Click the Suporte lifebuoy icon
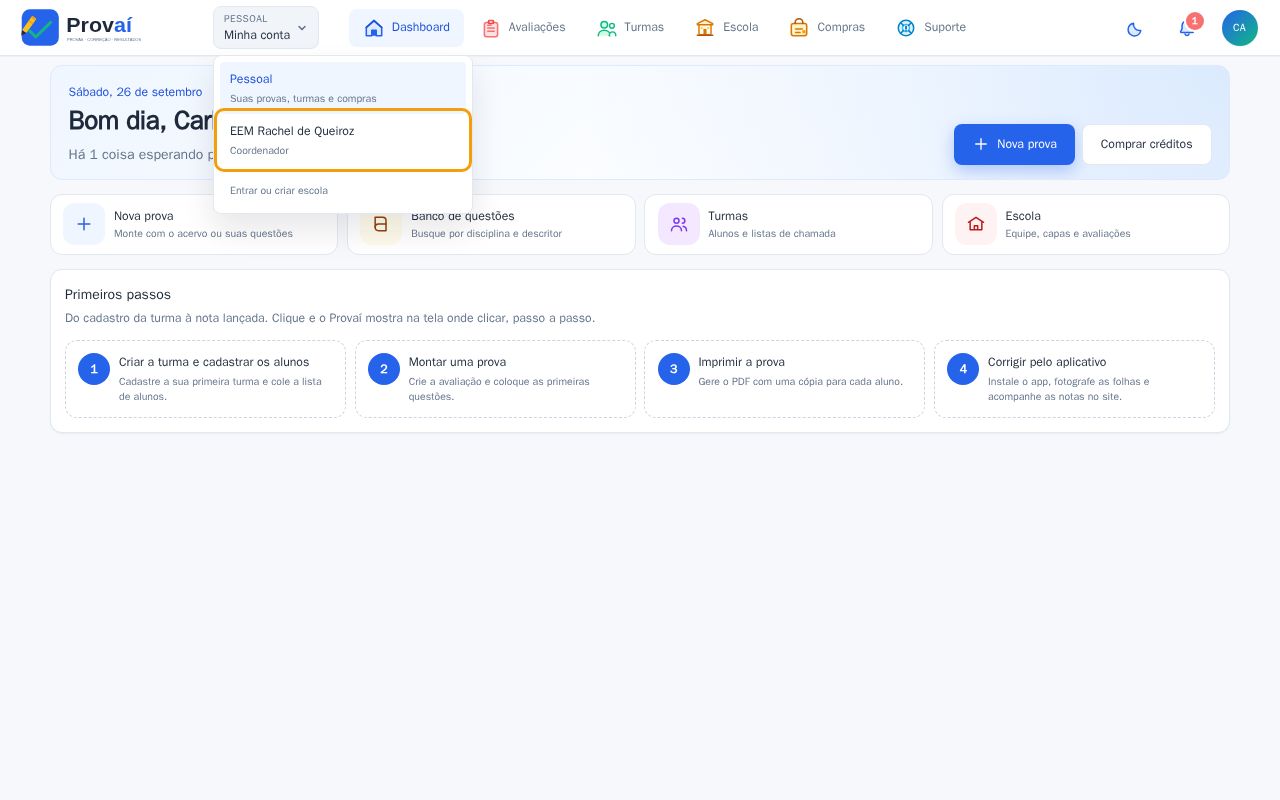 click(906, 28)
